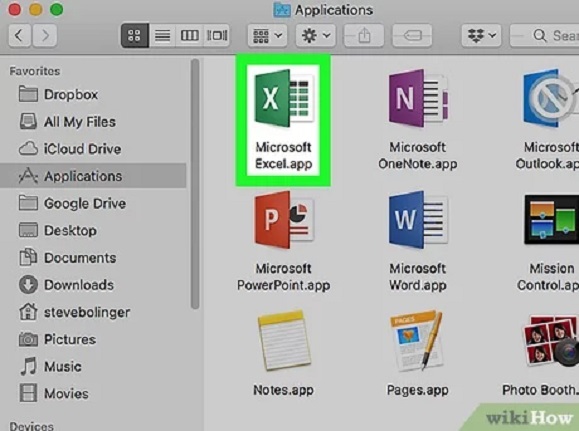Open the Microsoft Excel.app icon
Screen dimensions: 579x431
point(284,99)
